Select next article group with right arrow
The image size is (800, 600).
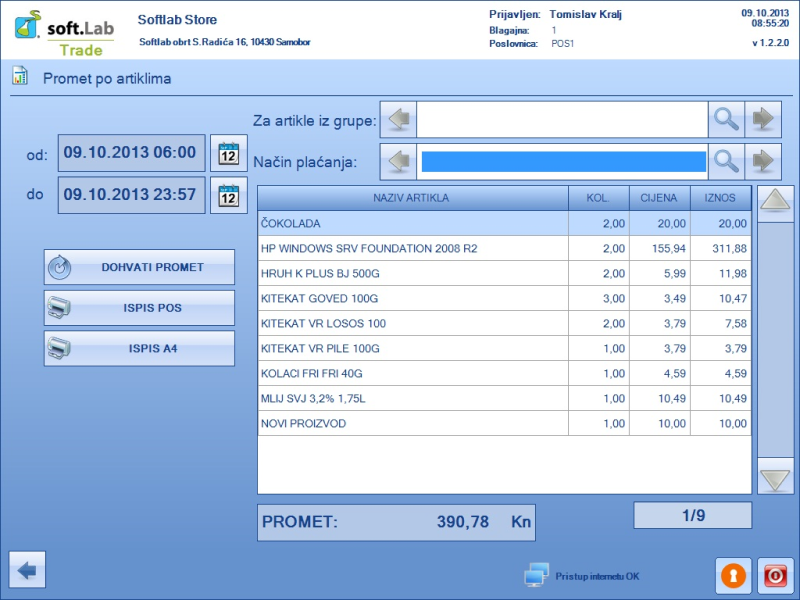click(x=763, y=120)
